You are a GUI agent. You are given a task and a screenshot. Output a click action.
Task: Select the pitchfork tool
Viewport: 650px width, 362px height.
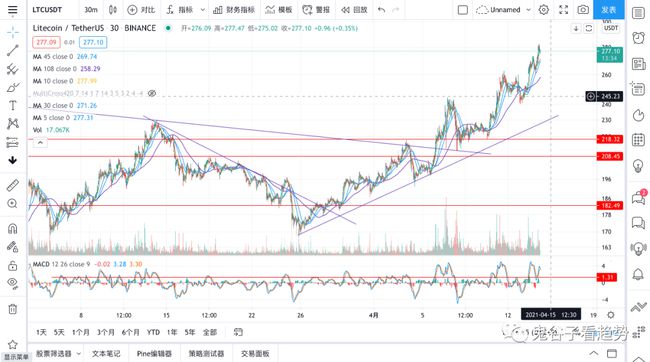coord(12,69)
